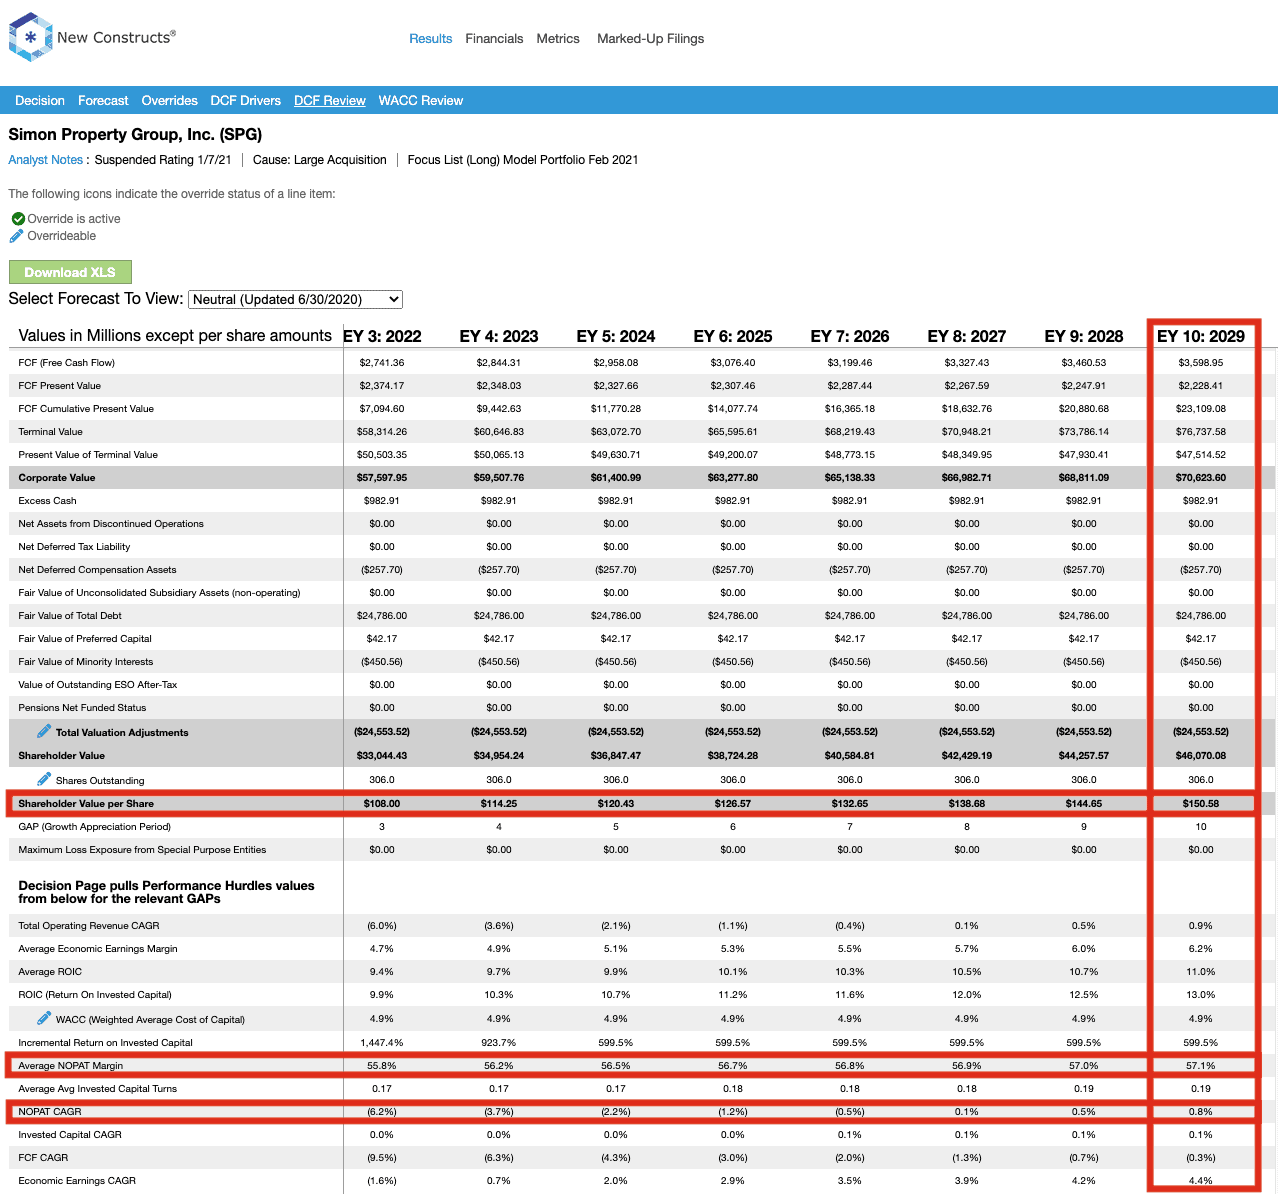Click the 'EY 9: 2028' column header
Screen dimensions: 1278x1194
(x=1084, y=336)
